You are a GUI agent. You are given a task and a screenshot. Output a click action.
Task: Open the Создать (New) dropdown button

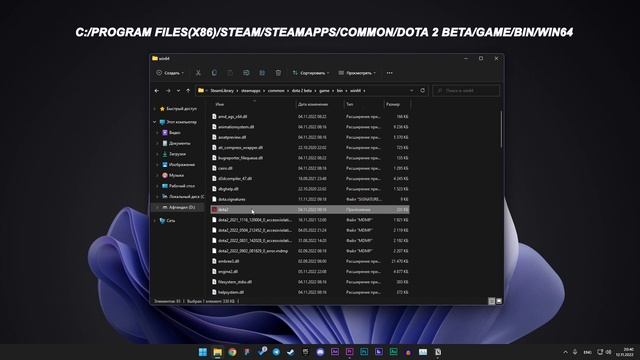point(170,73)
